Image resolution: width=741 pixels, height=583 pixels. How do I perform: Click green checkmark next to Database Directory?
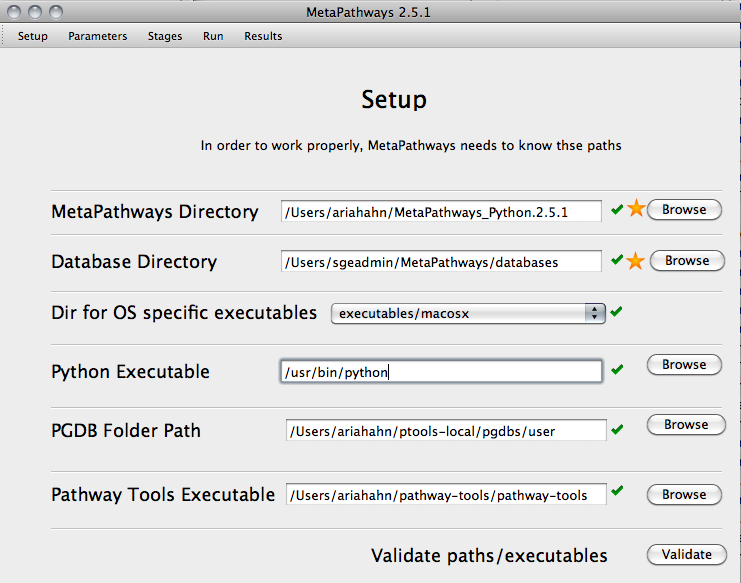pos(617,259)
